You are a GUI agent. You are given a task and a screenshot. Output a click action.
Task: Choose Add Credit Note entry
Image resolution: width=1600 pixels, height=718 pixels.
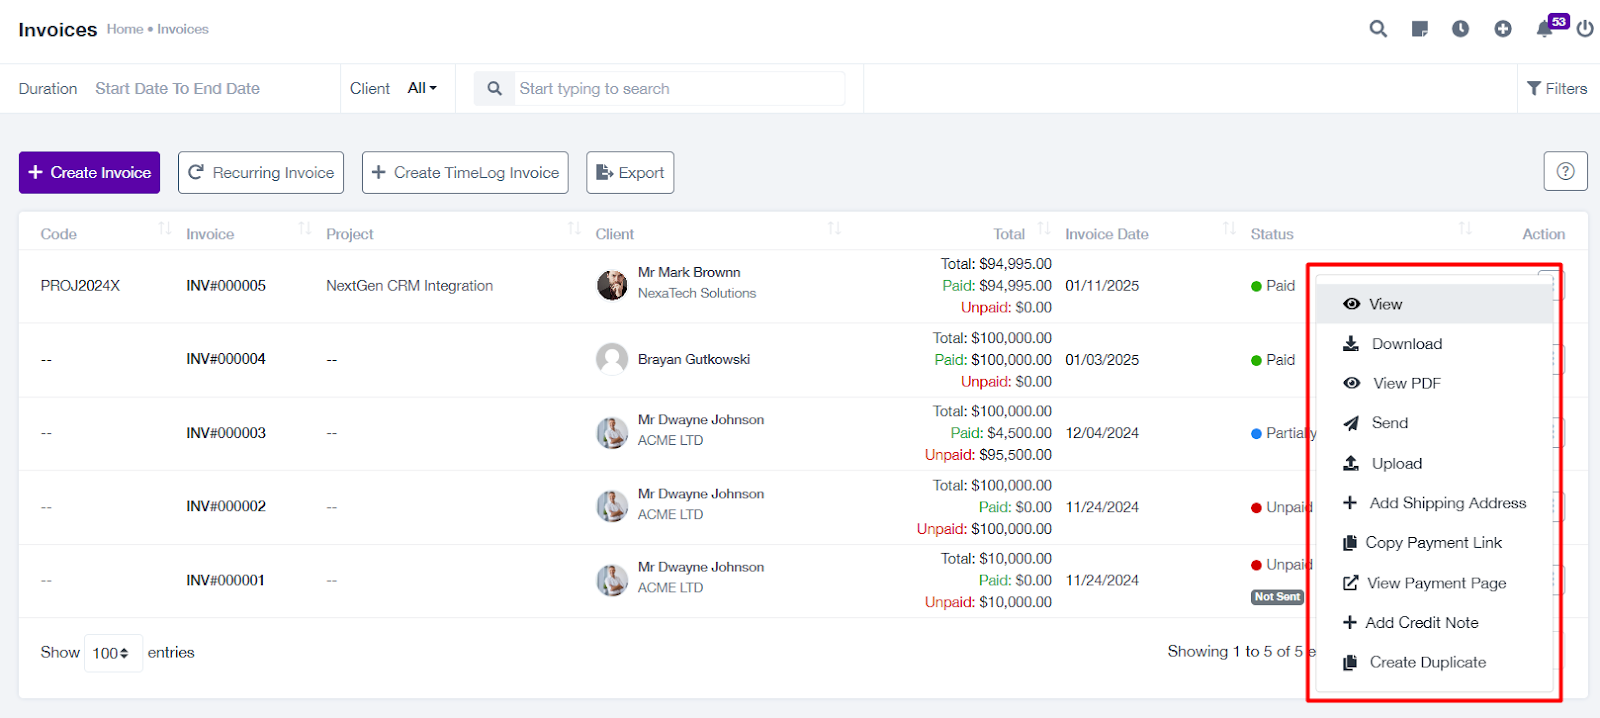(x=1434, y=622)
